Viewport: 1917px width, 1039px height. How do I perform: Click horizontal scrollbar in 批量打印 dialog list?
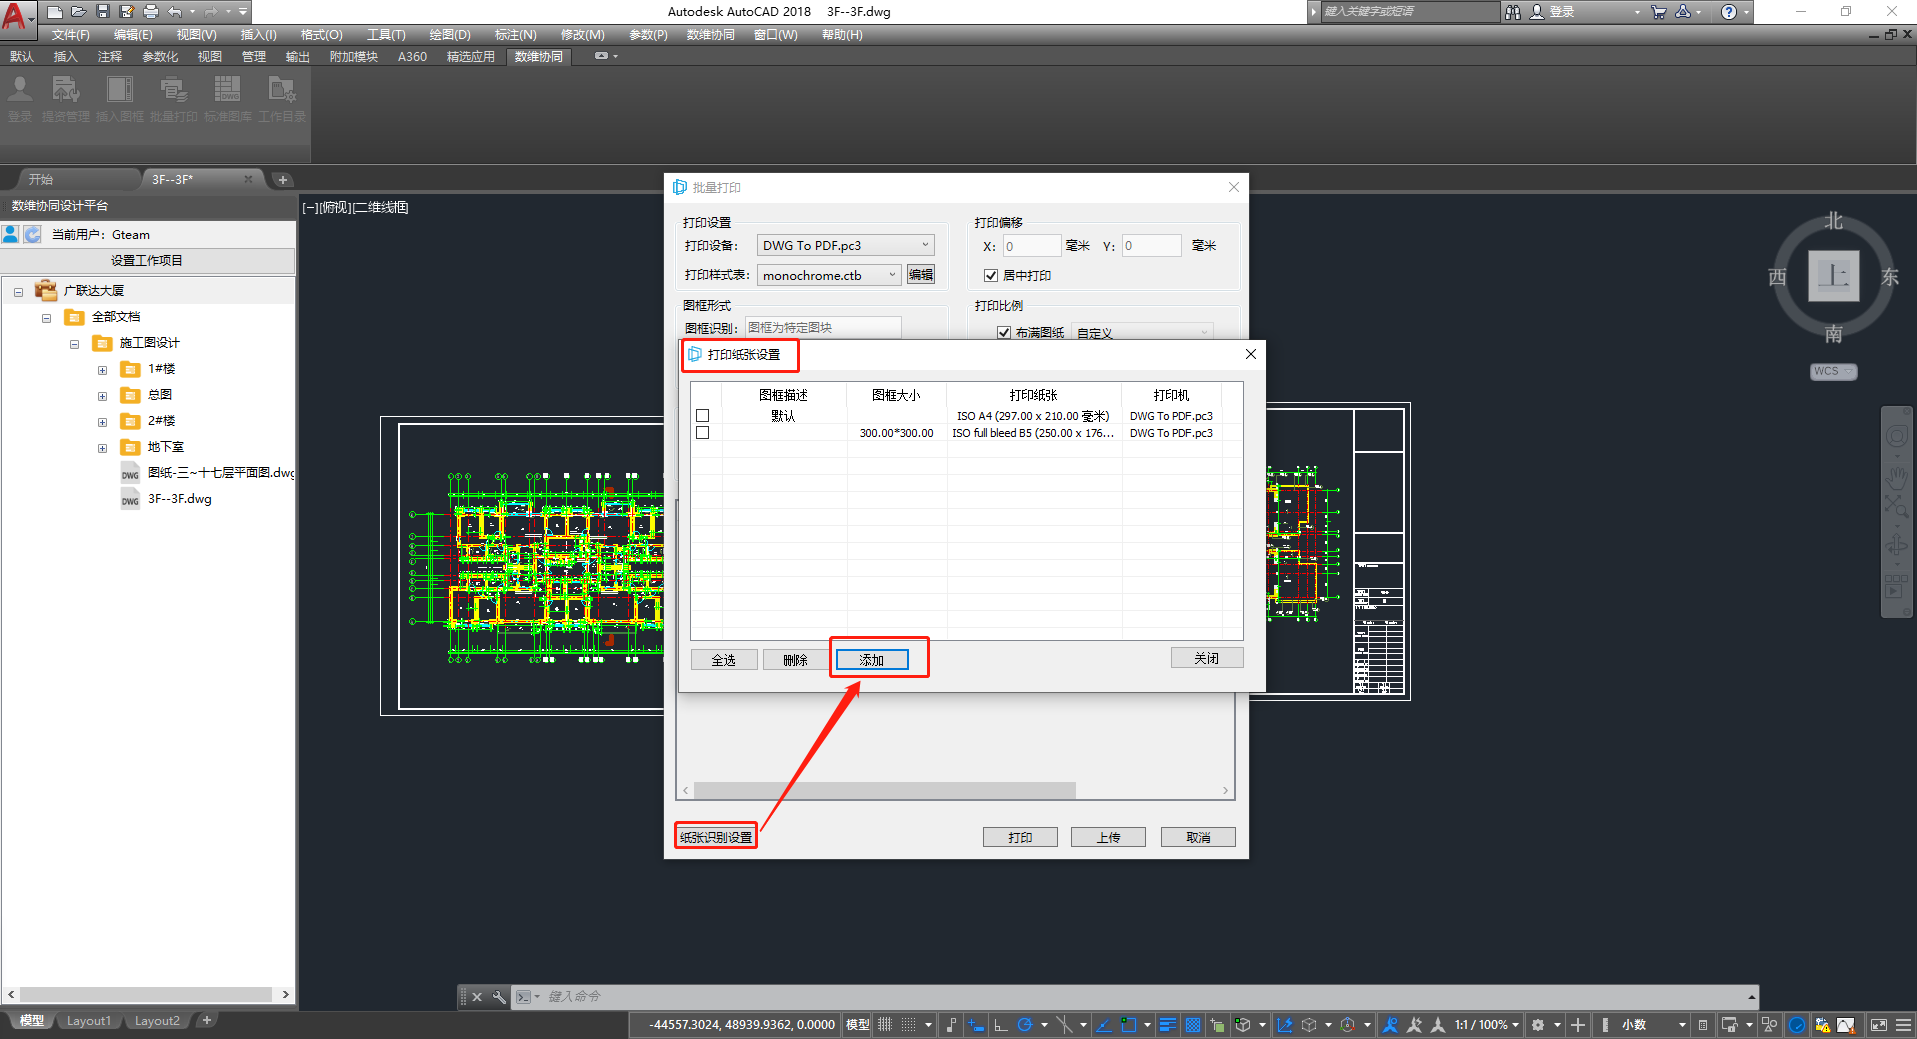885,790
